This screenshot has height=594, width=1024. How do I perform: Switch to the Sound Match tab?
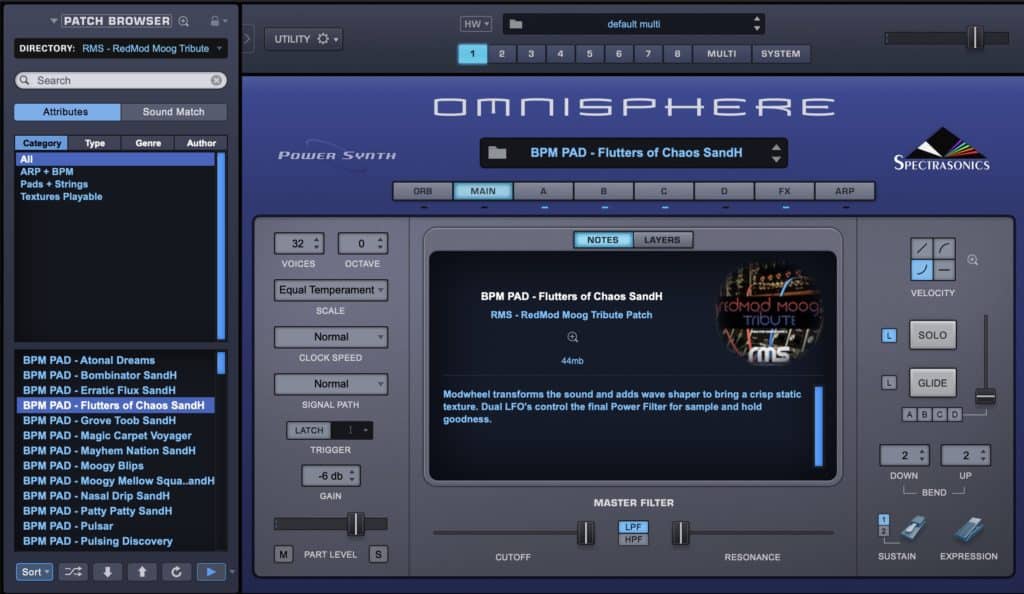(174, 112)
